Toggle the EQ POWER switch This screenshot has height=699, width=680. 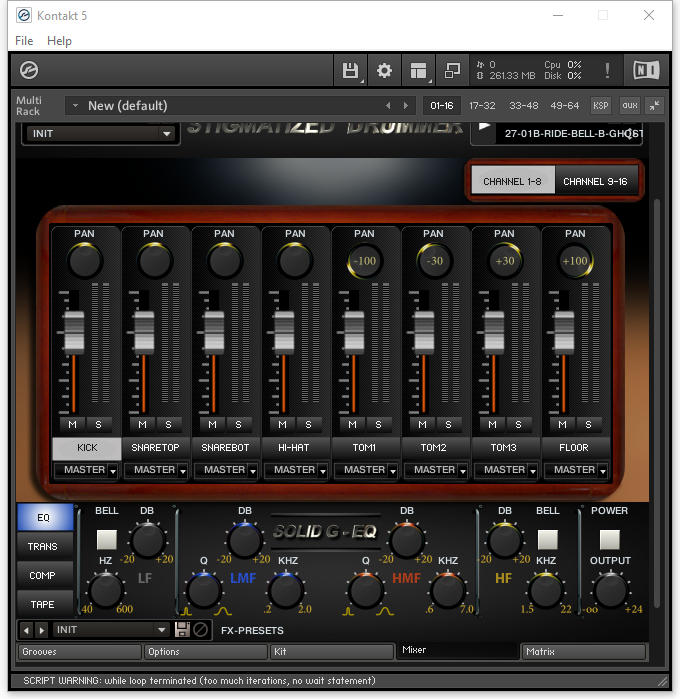coord(610,539)
